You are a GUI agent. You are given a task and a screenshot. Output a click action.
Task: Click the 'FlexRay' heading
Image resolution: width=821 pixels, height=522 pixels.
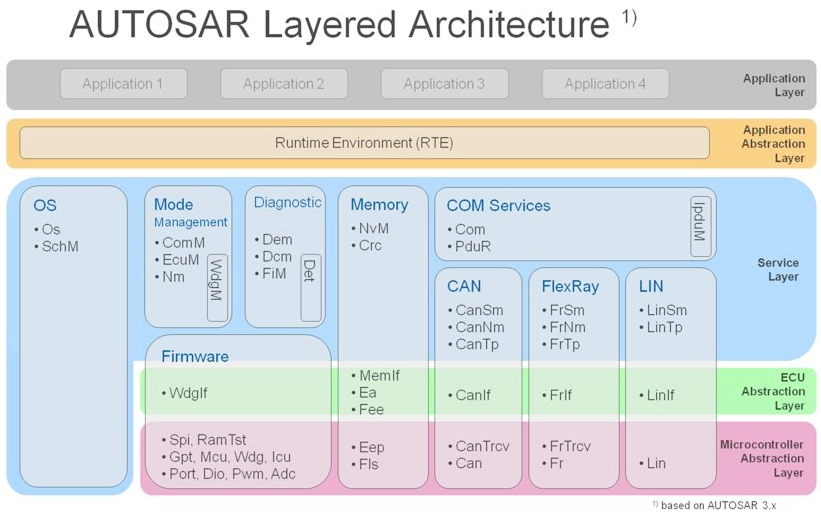[x=570, y=286]
